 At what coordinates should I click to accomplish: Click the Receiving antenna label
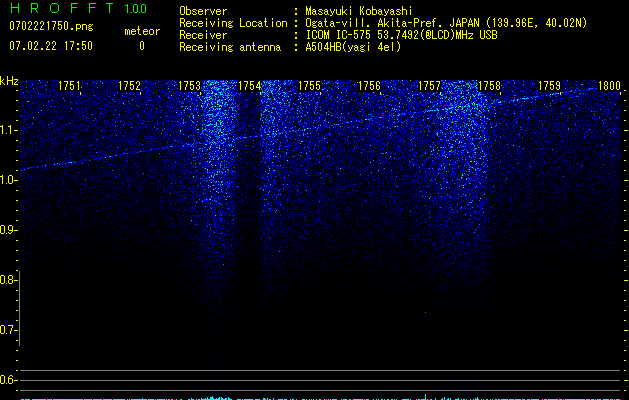tap(230, 47)
